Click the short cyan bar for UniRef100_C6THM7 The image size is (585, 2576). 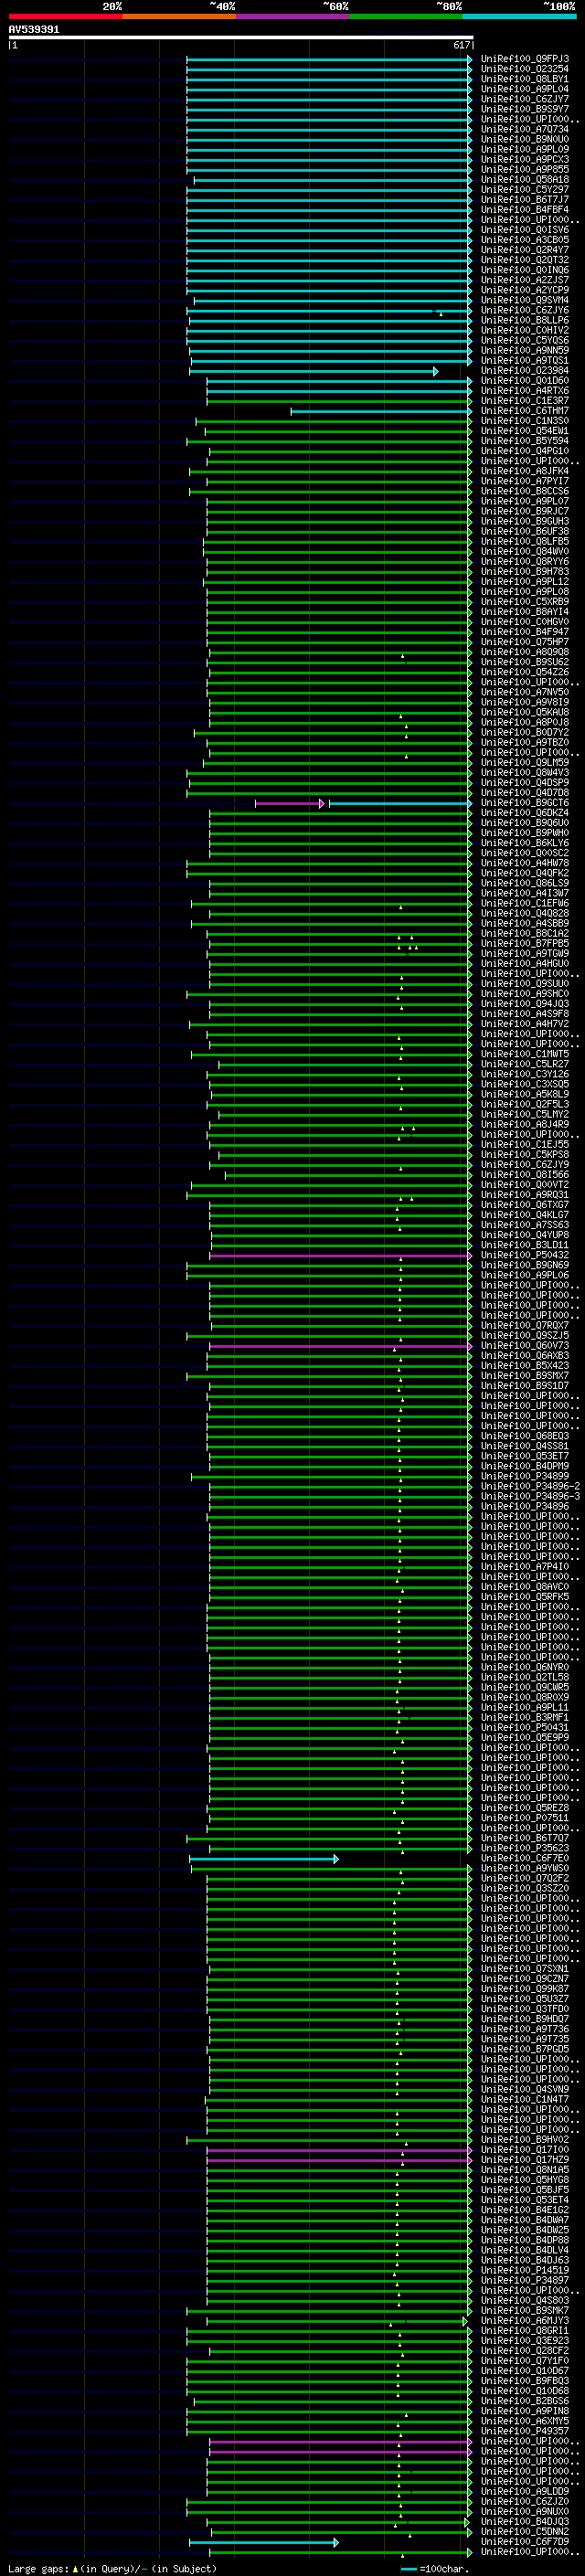coord(381,411)
